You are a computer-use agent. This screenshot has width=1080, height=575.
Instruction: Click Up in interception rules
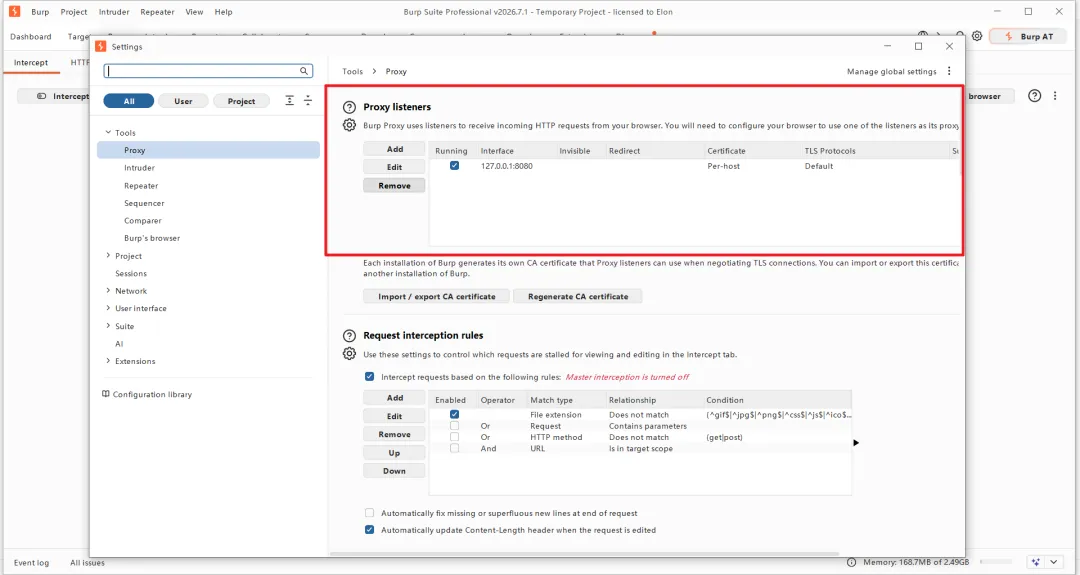tap(395, 453)
